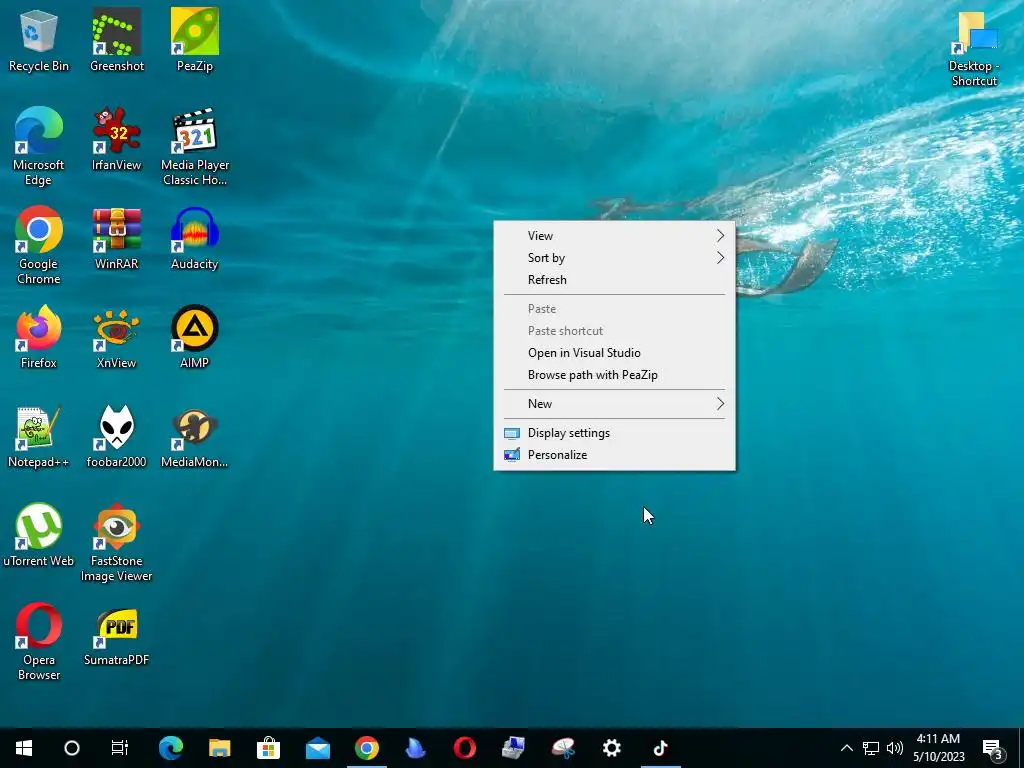The width and height of the screenshot is (1024, 768).
Task: Open the Windows Start menu
Action: pos(24,748)
